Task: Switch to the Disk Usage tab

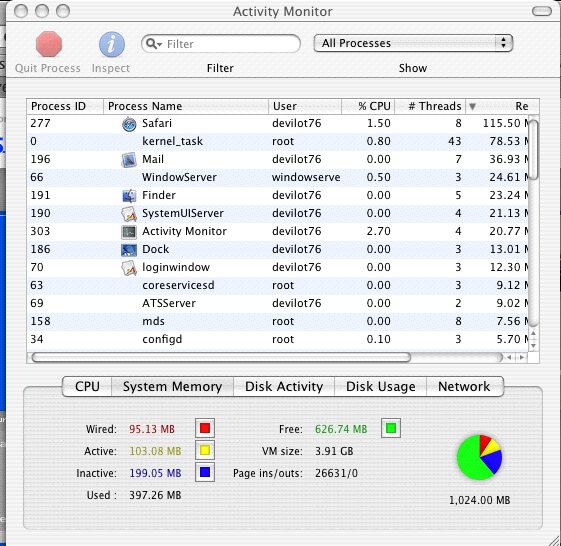Action: [380, 386]
